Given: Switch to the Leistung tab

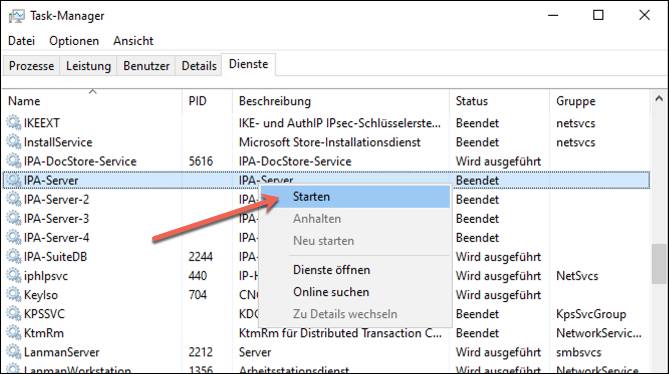Looking at the screenshot, I should pyautogui.click(x=88, y=66).
